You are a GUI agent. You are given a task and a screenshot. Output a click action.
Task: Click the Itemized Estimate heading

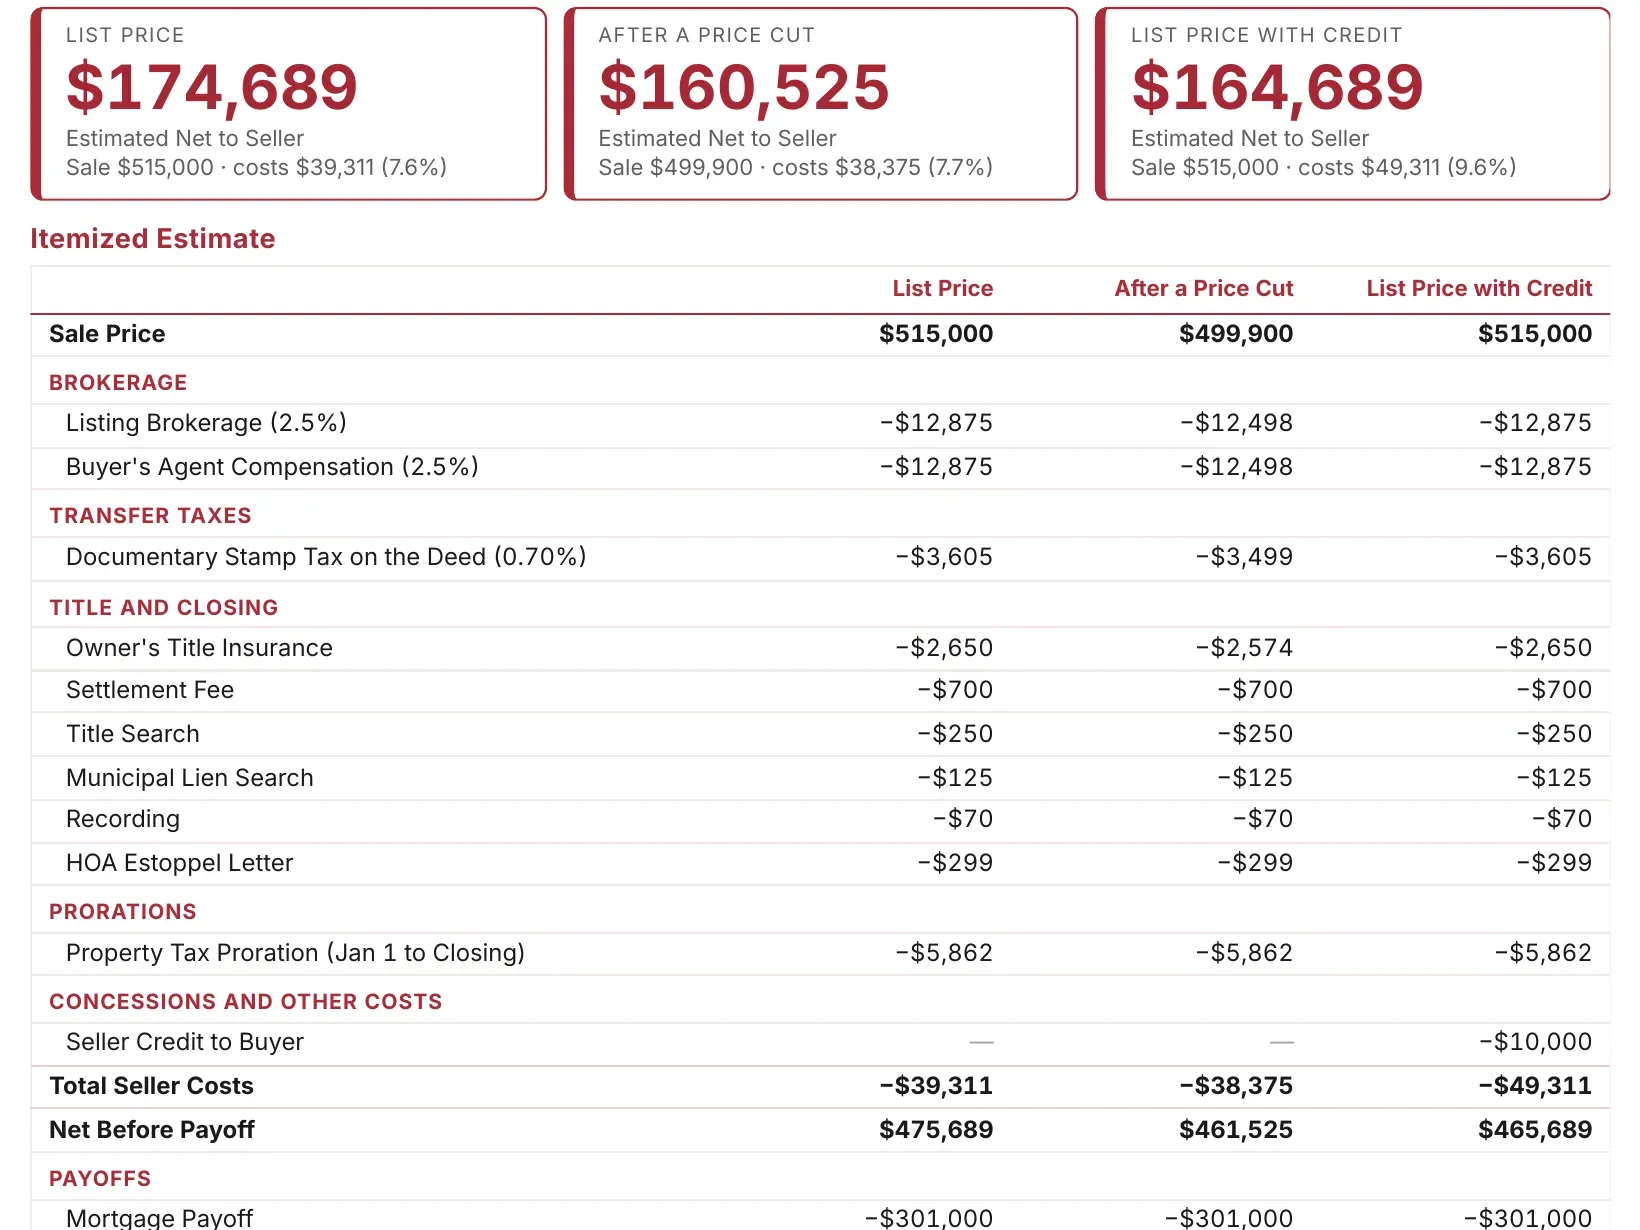153,238
